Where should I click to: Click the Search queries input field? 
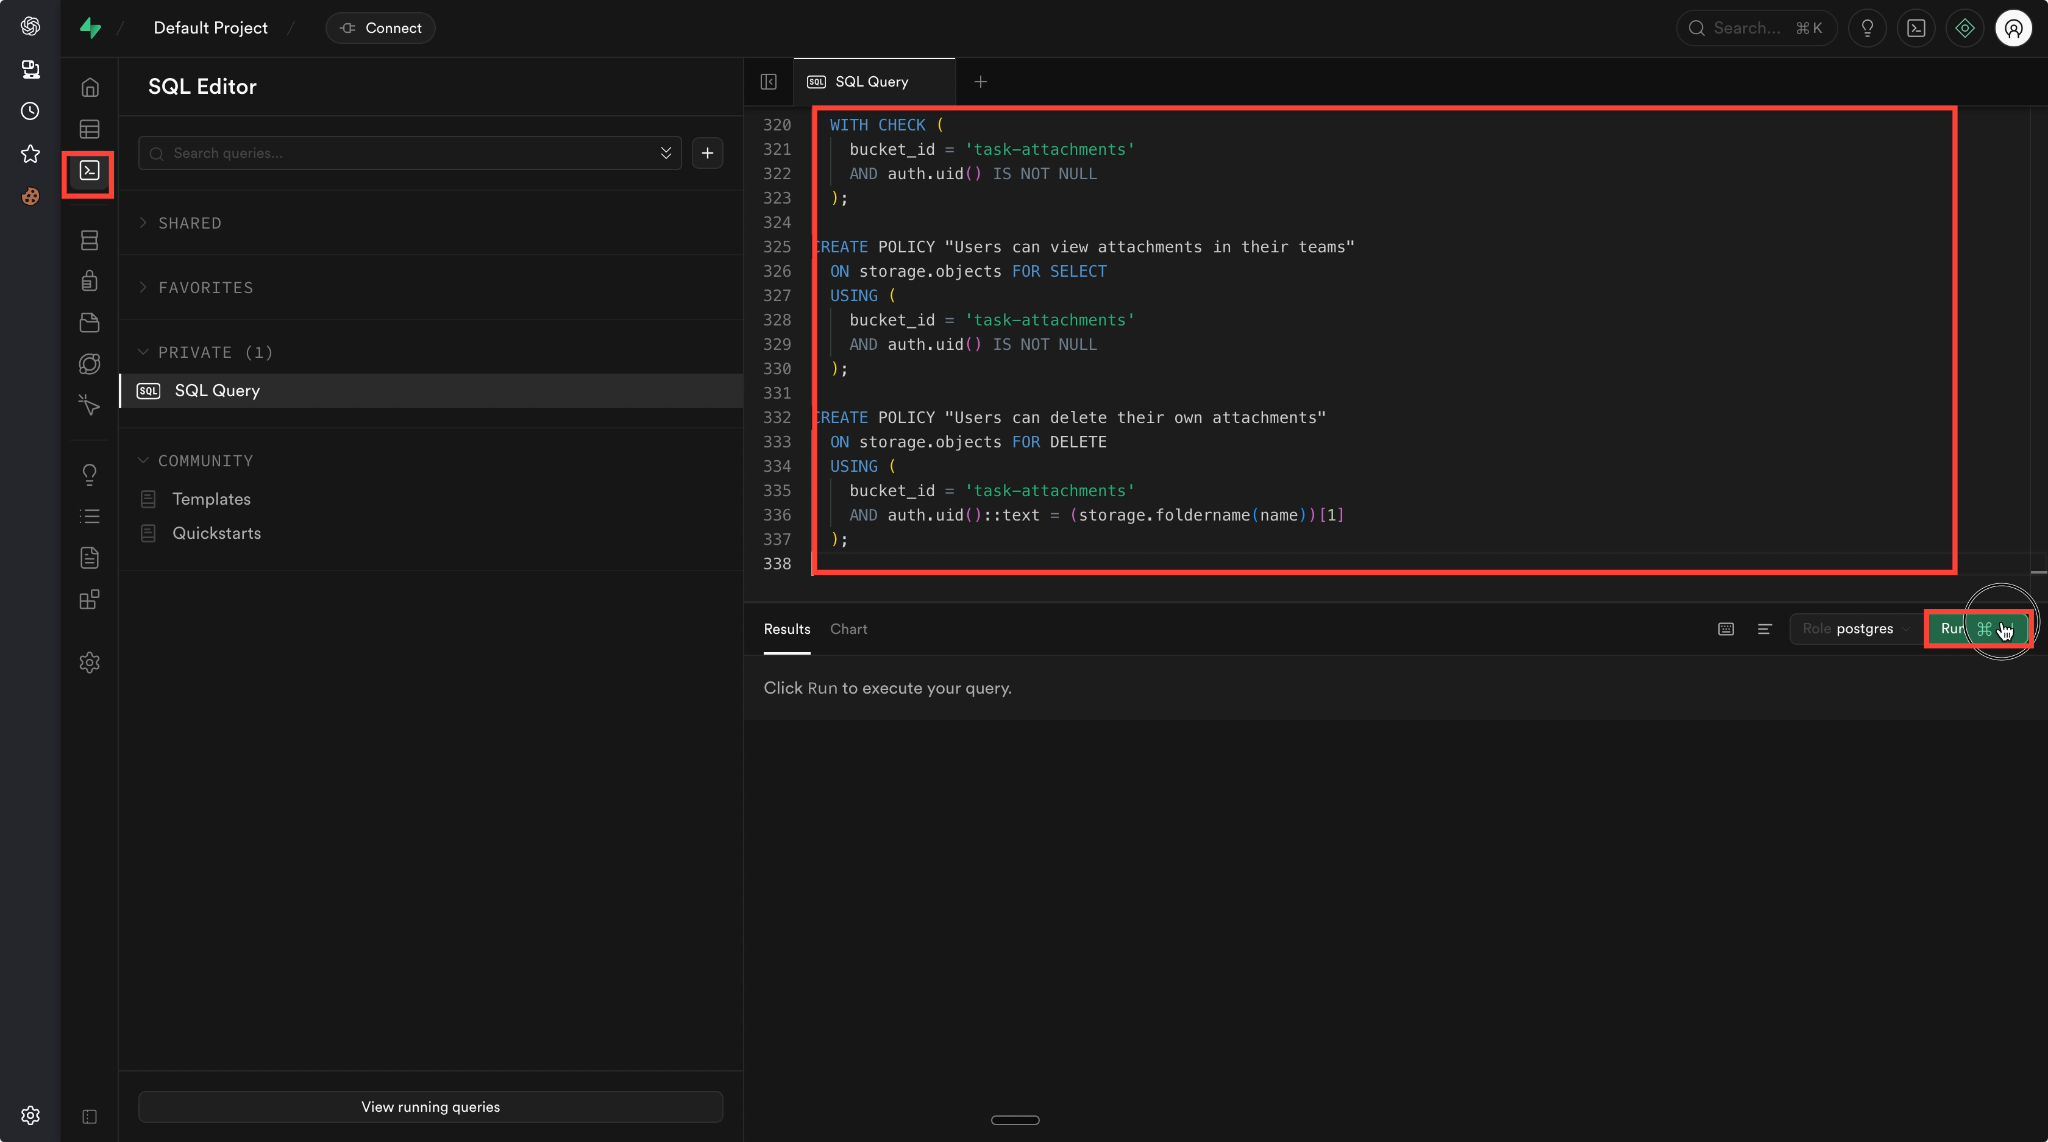(x=400, y=153)
